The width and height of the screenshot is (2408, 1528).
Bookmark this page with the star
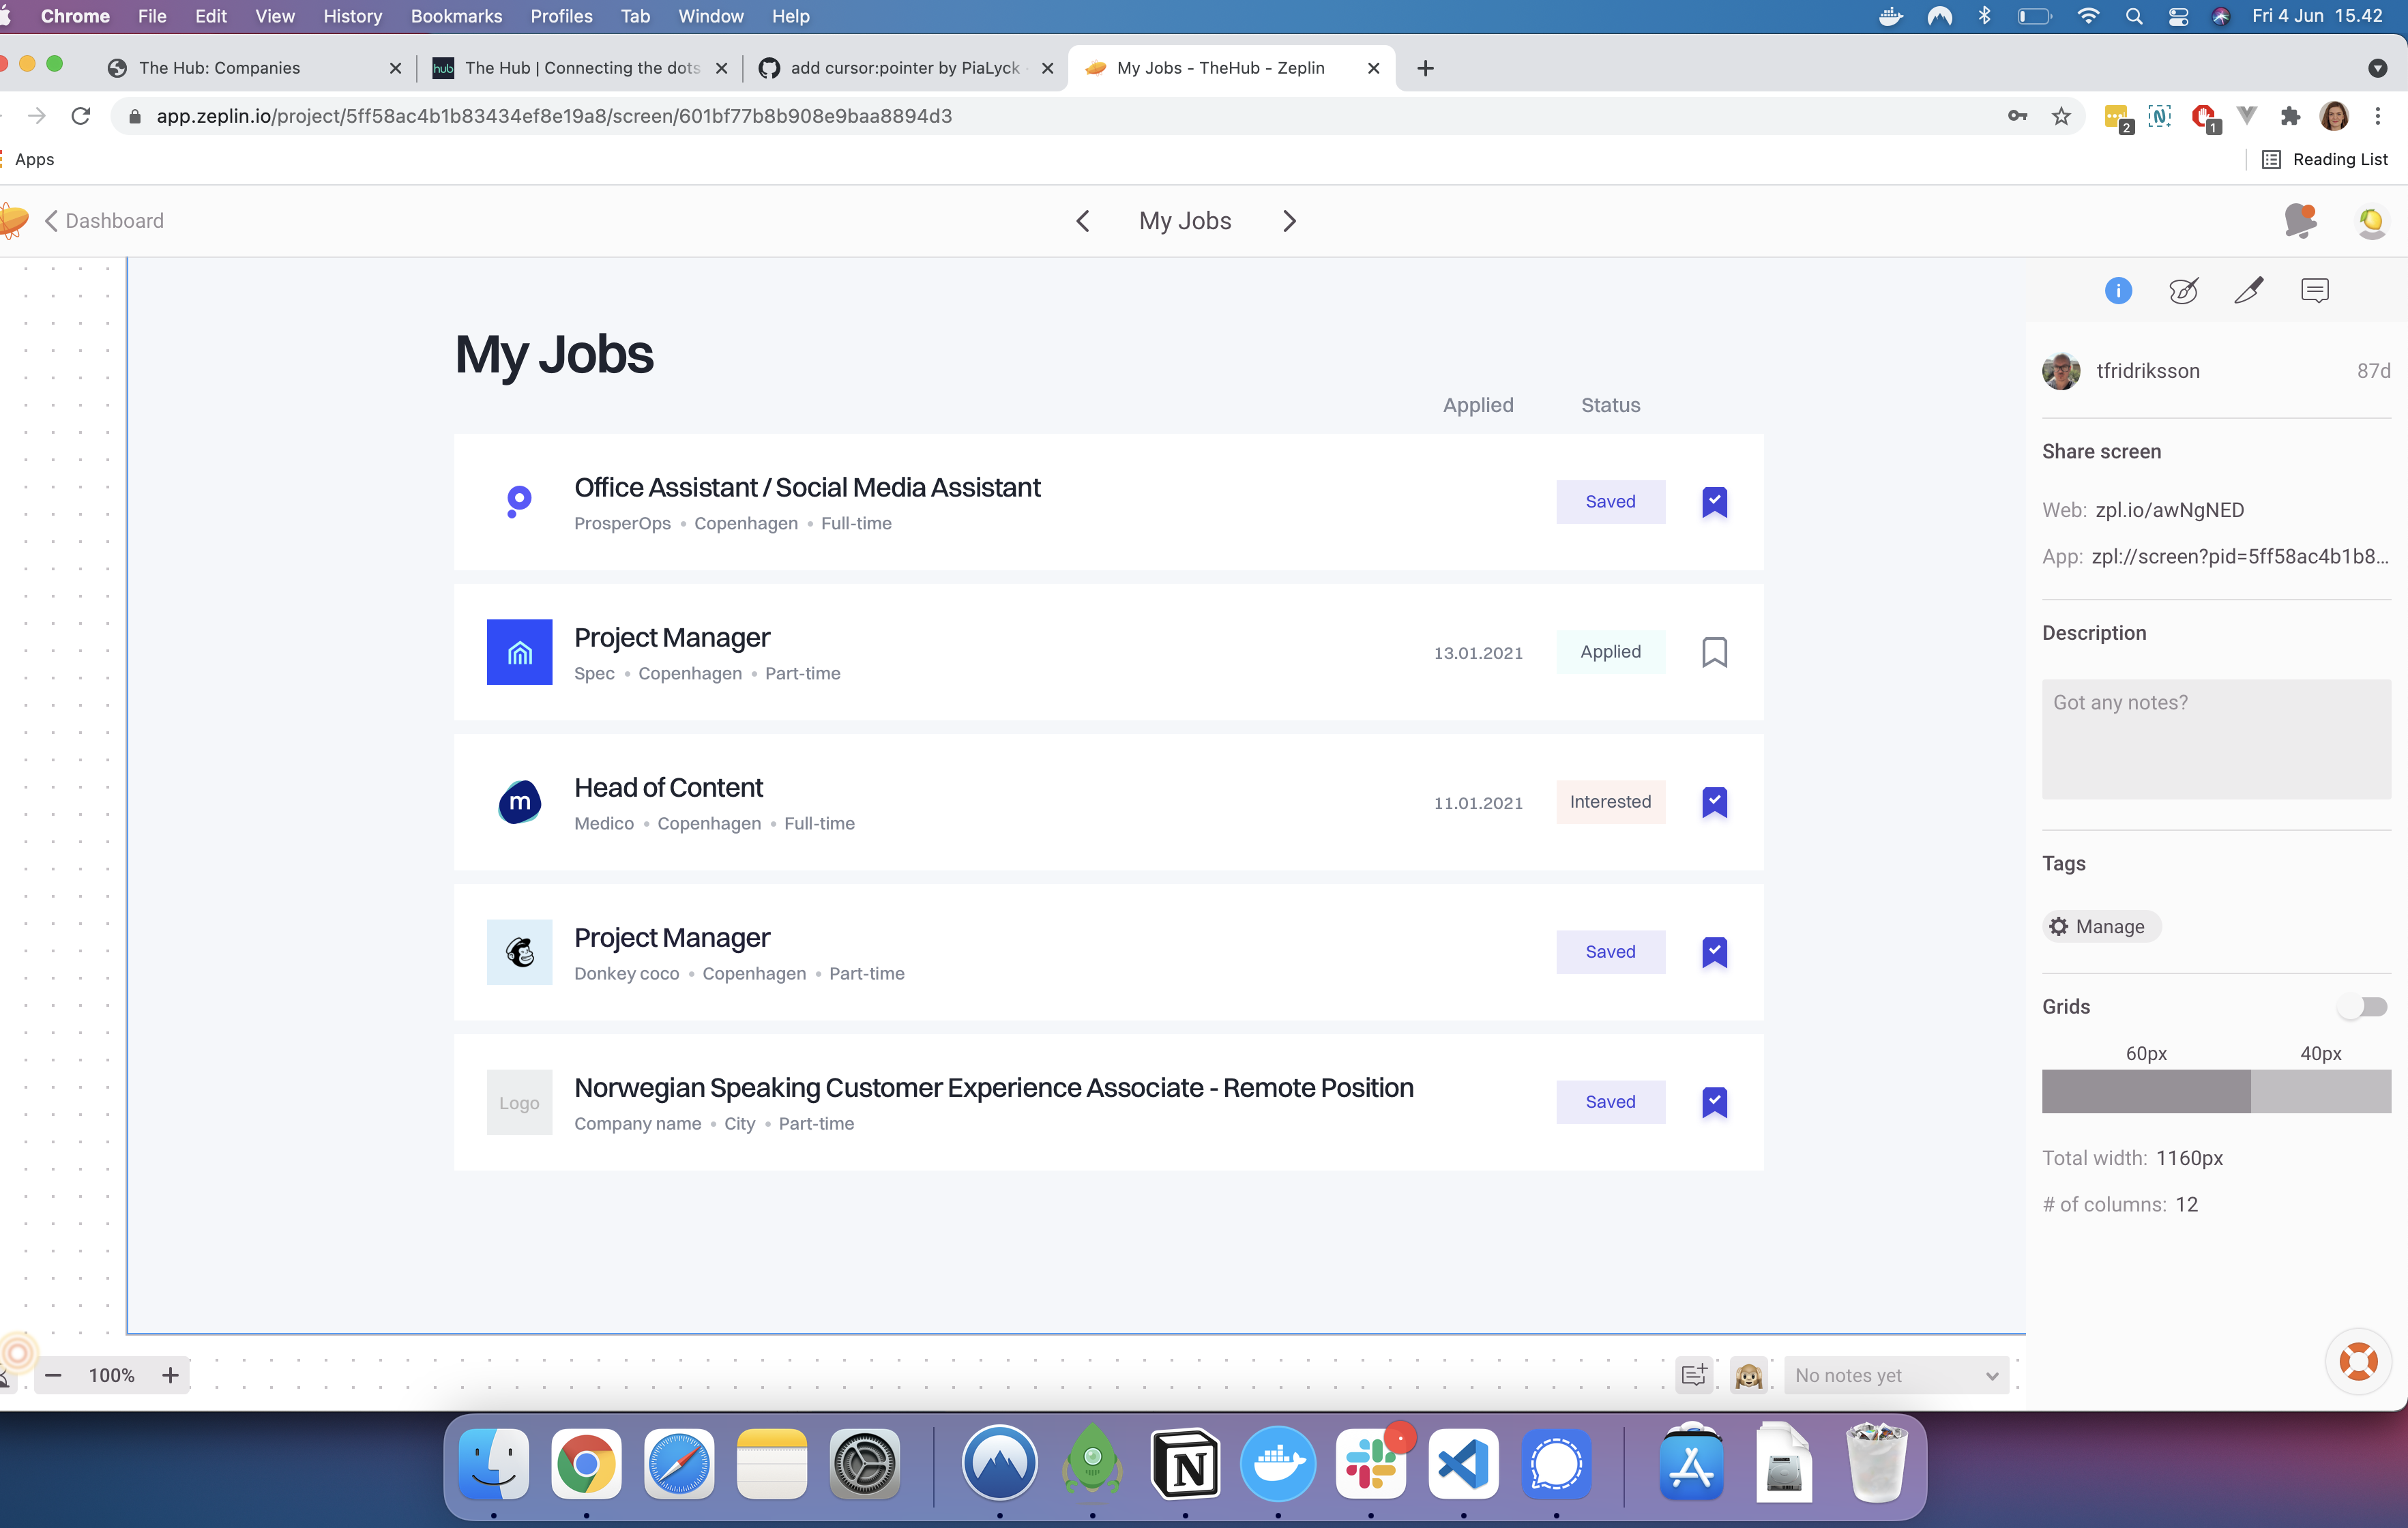2061,116
